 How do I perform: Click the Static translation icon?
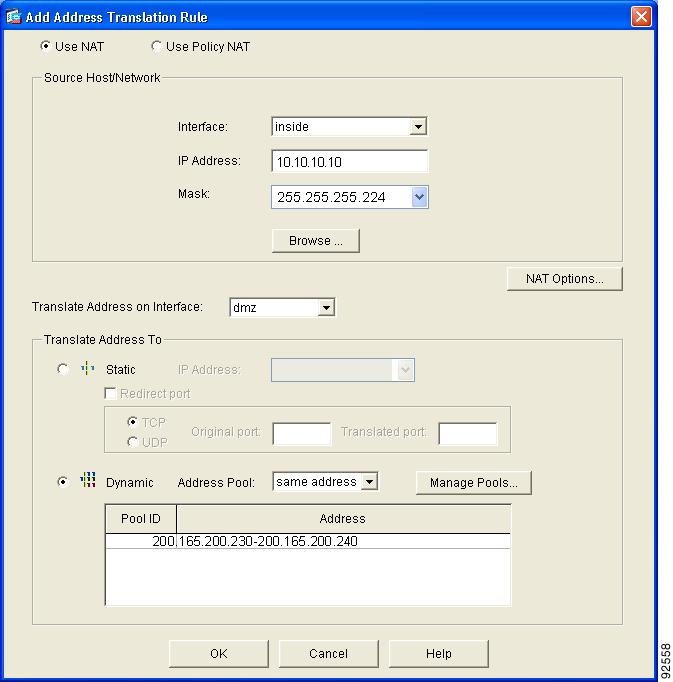click(x=87, y=368)
